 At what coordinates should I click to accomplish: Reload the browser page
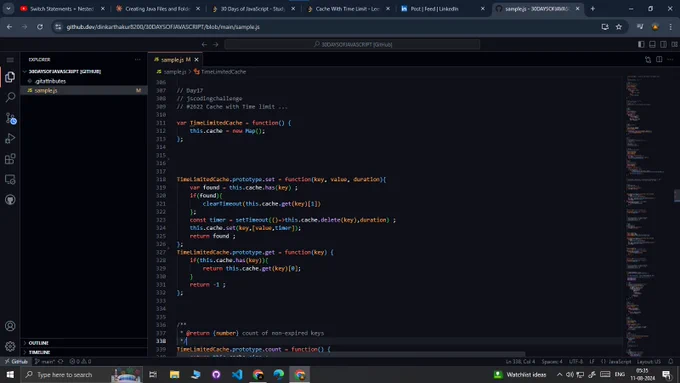39,27
